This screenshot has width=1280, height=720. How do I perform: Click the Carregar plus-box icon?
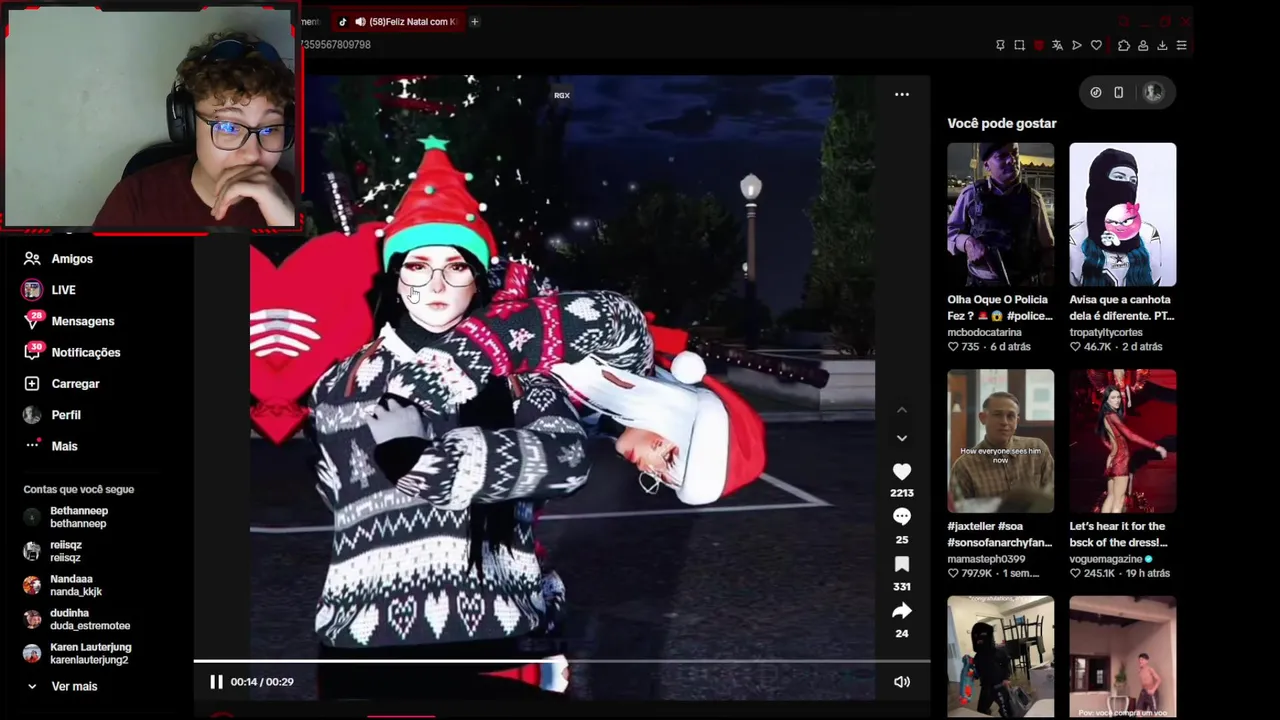pyautogui.click(x=32, y=384)
